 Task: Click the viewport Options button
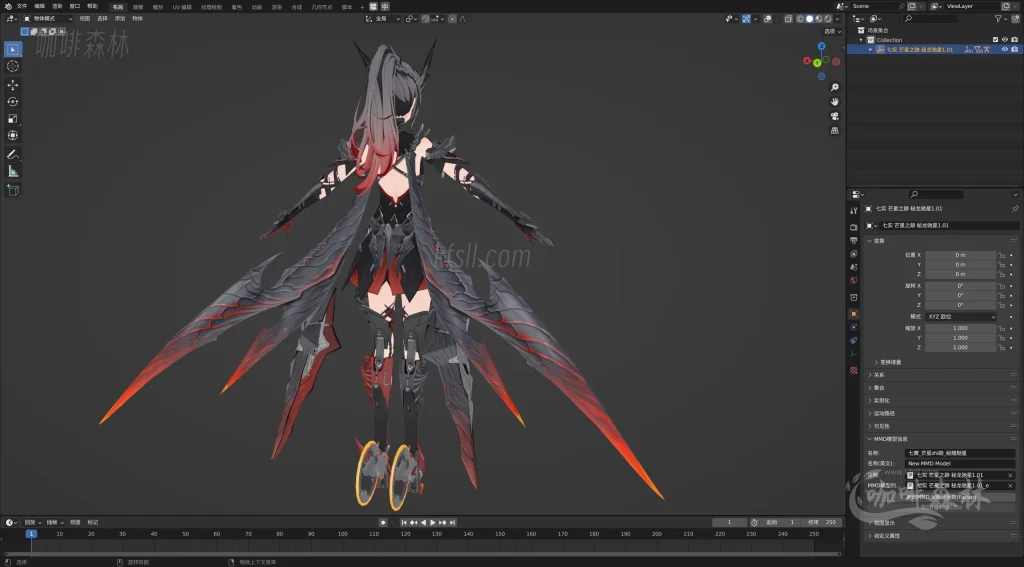(x=832, y=31)
